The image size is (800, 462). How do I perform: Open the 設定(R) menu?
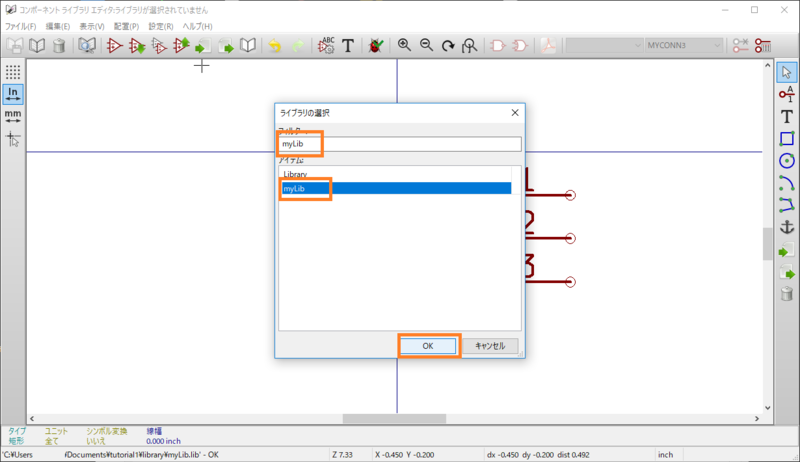(x=161, y=26)
